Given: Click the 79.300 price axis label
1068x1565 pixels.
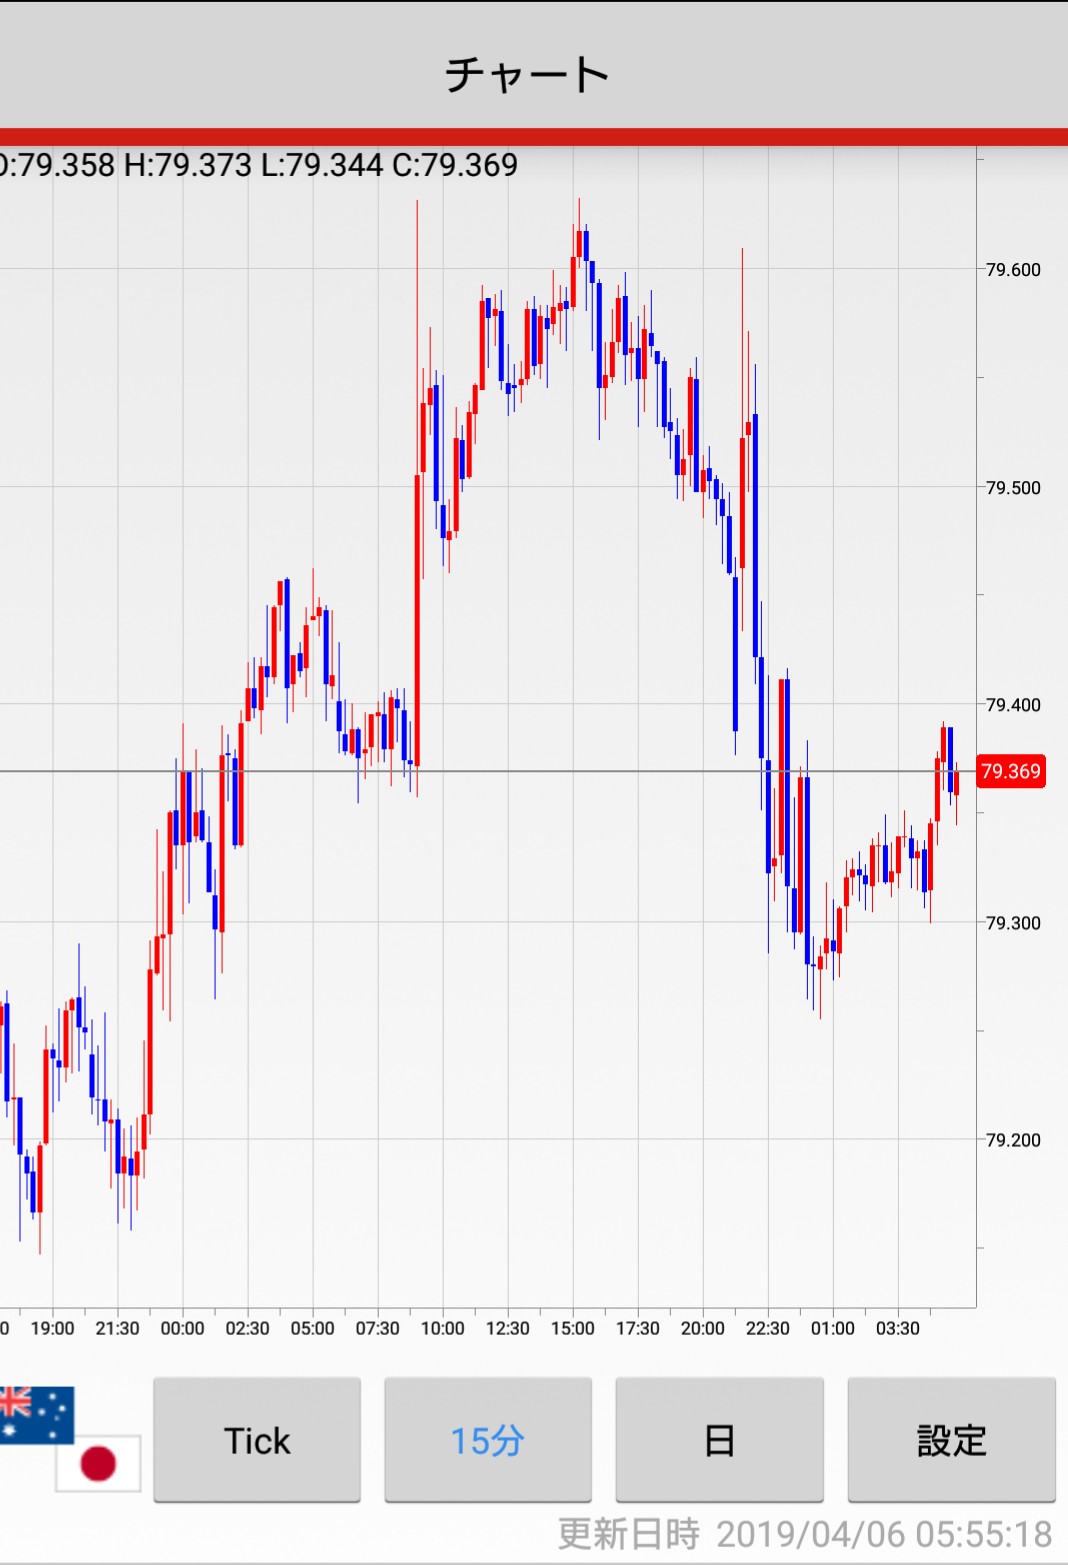Looking at the screenshot, I should [x=1012, y=923].
